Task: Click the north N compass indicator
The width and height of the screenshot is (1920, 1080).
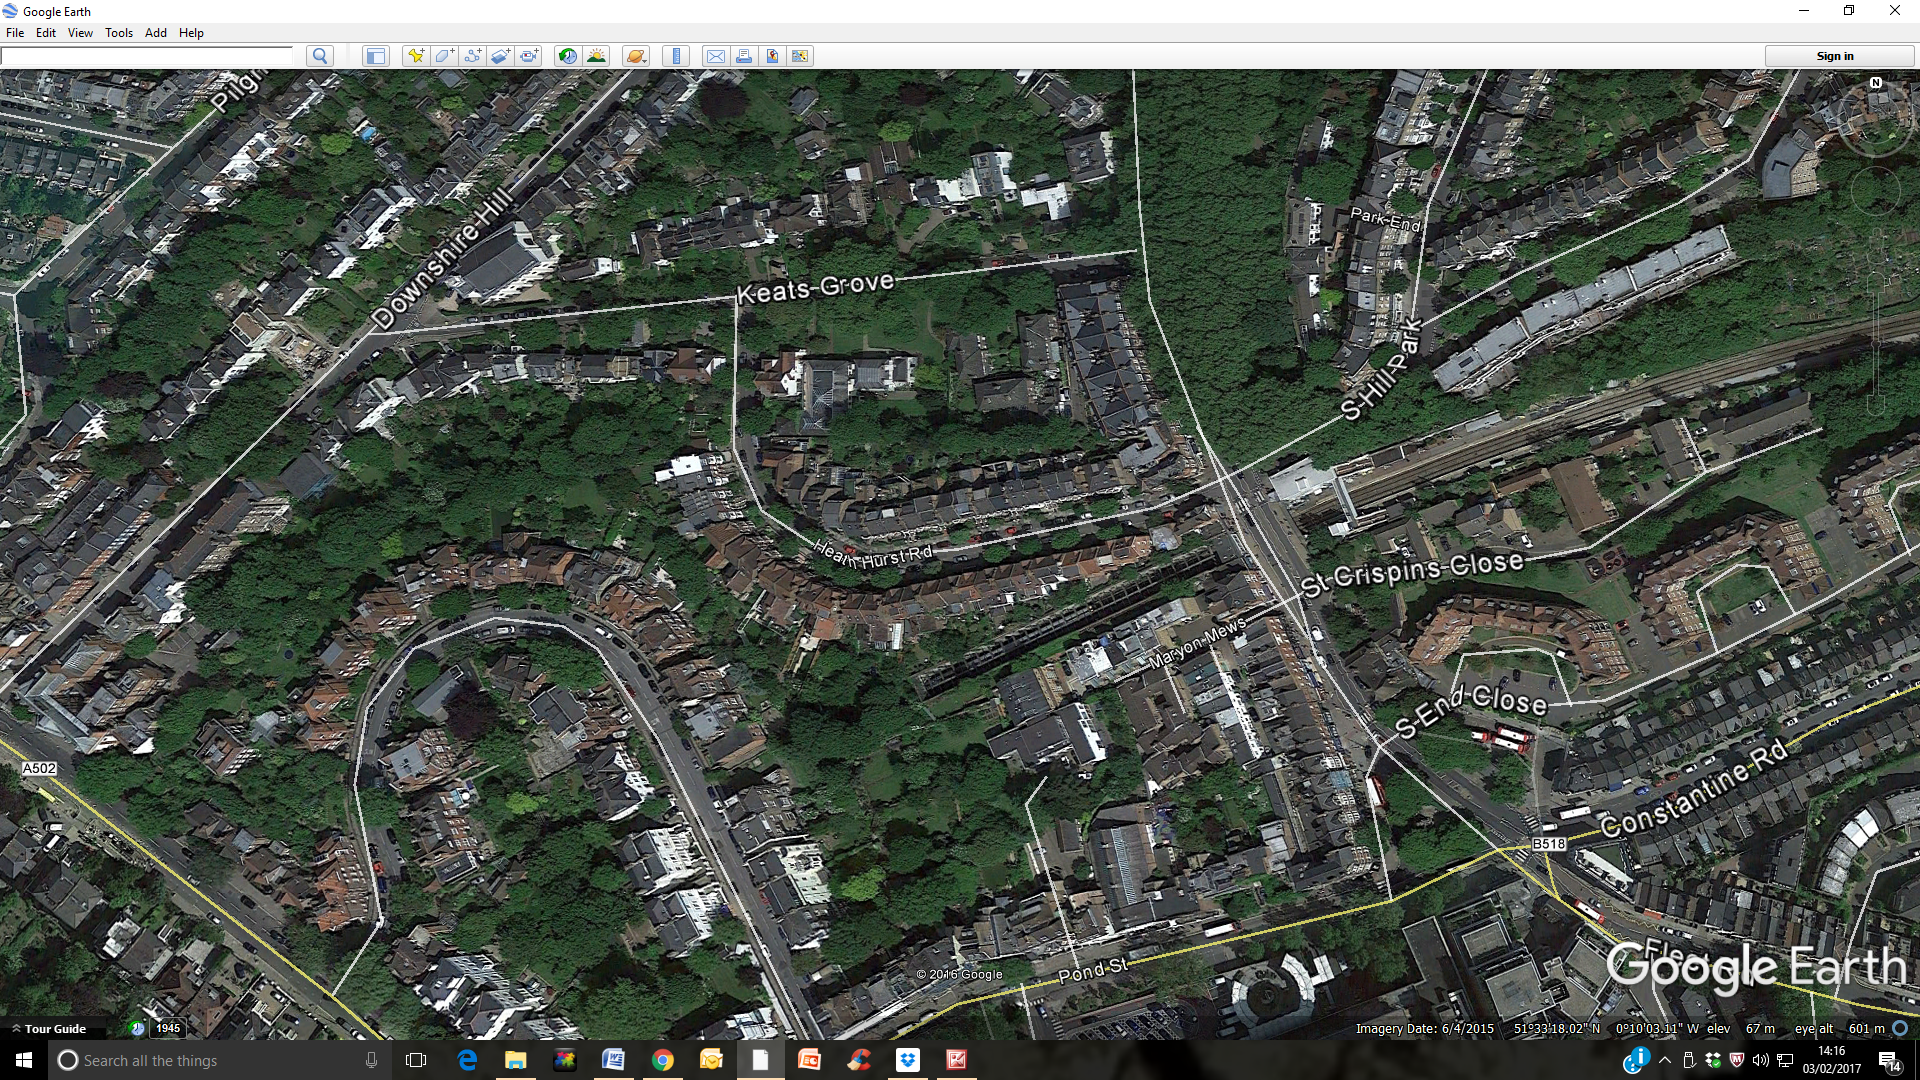Action: [1876, 83]
